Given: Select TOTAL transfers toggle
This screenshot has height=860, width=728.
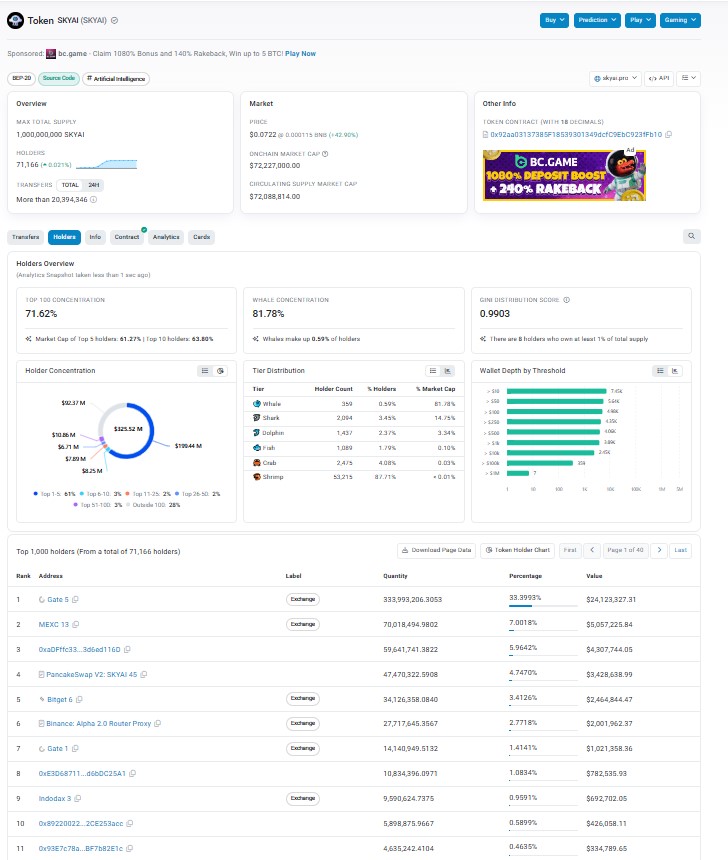Looking at the screenshot, I should pyautogui.click(x=70, y=185).
